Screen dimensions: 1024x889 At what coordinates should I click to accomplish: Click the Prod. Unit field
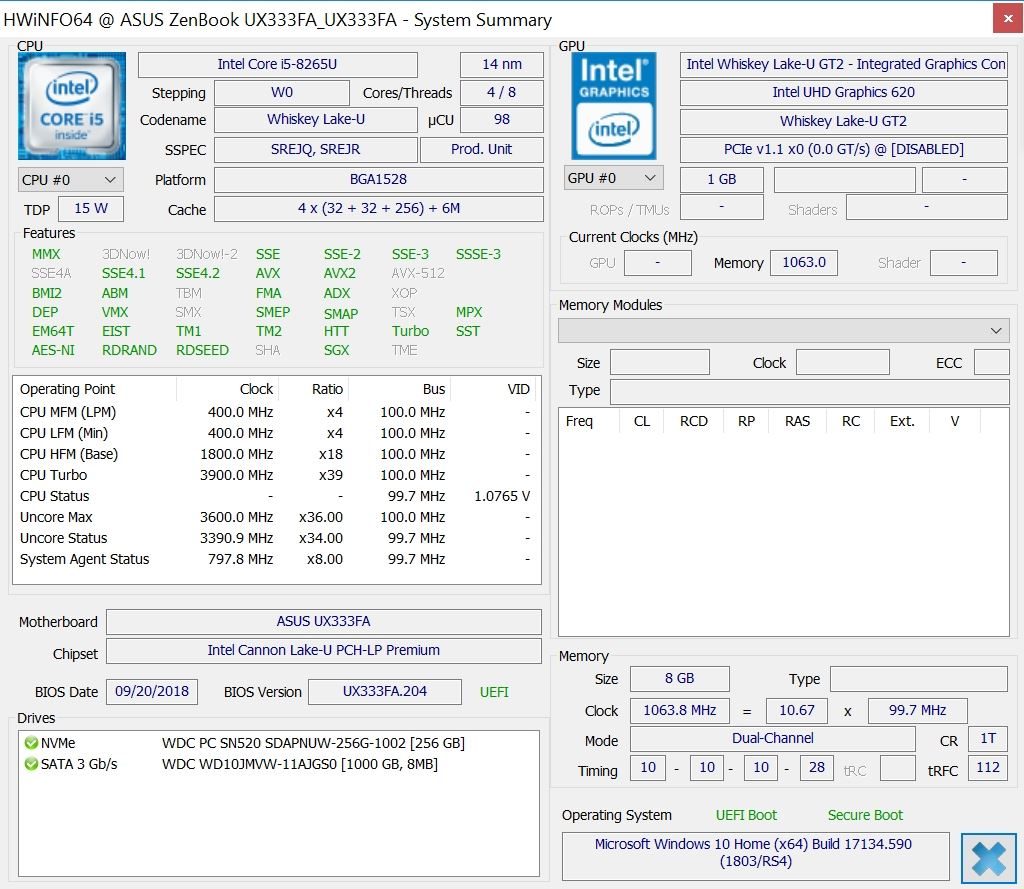[482, 150]
